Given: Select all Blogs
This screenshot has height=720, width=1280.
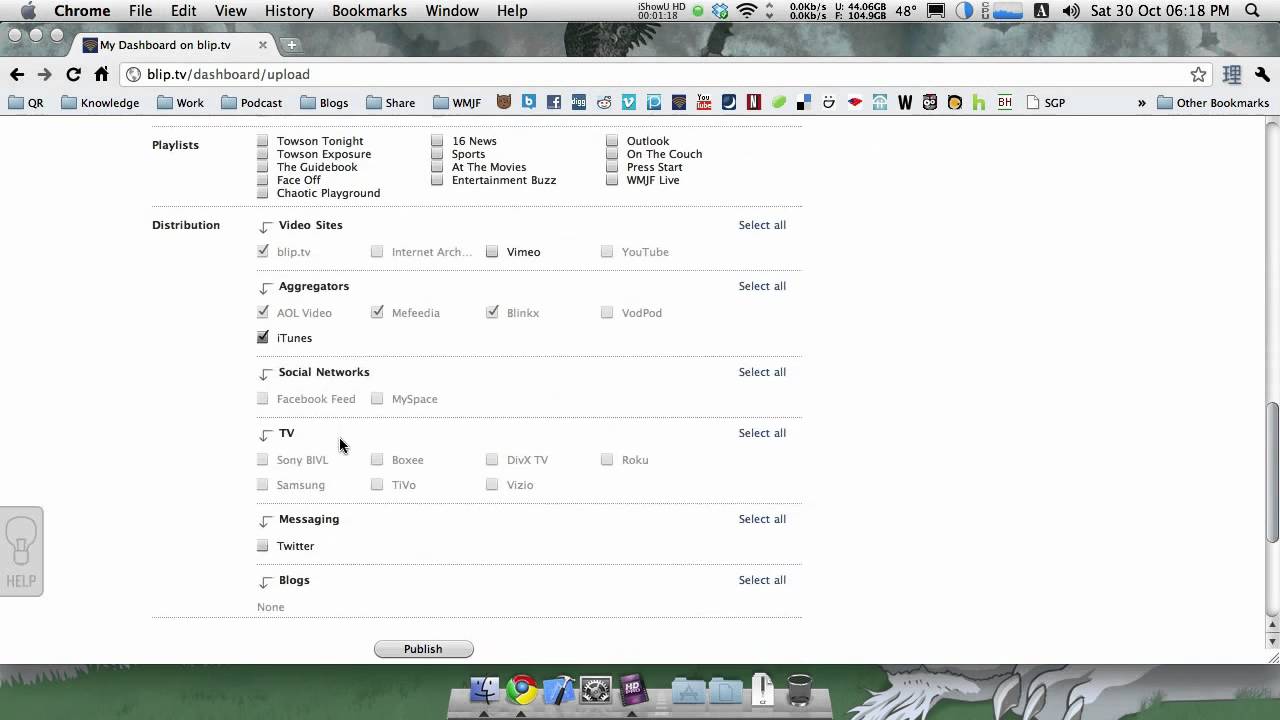Looking at the screenshot, I should click(762, 580).
